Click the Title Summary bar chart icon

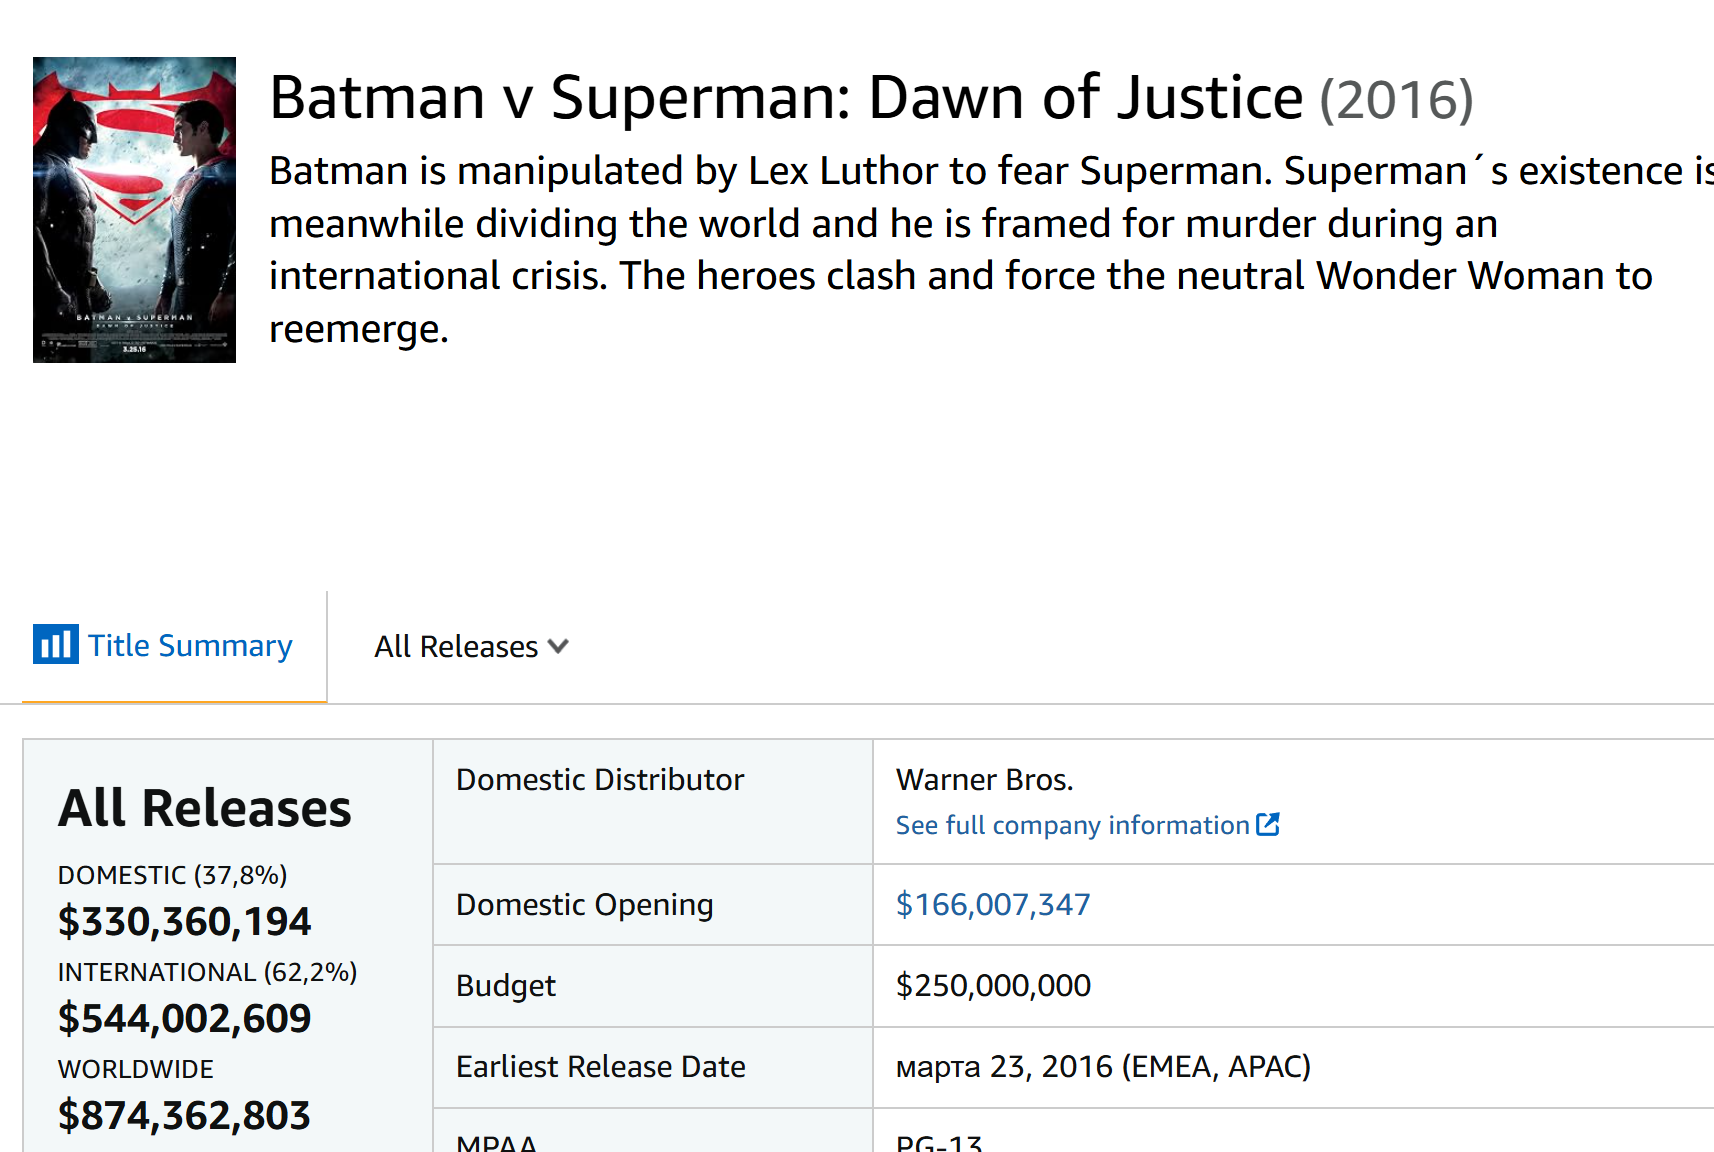pyautogui.click(x=55, y=644)
